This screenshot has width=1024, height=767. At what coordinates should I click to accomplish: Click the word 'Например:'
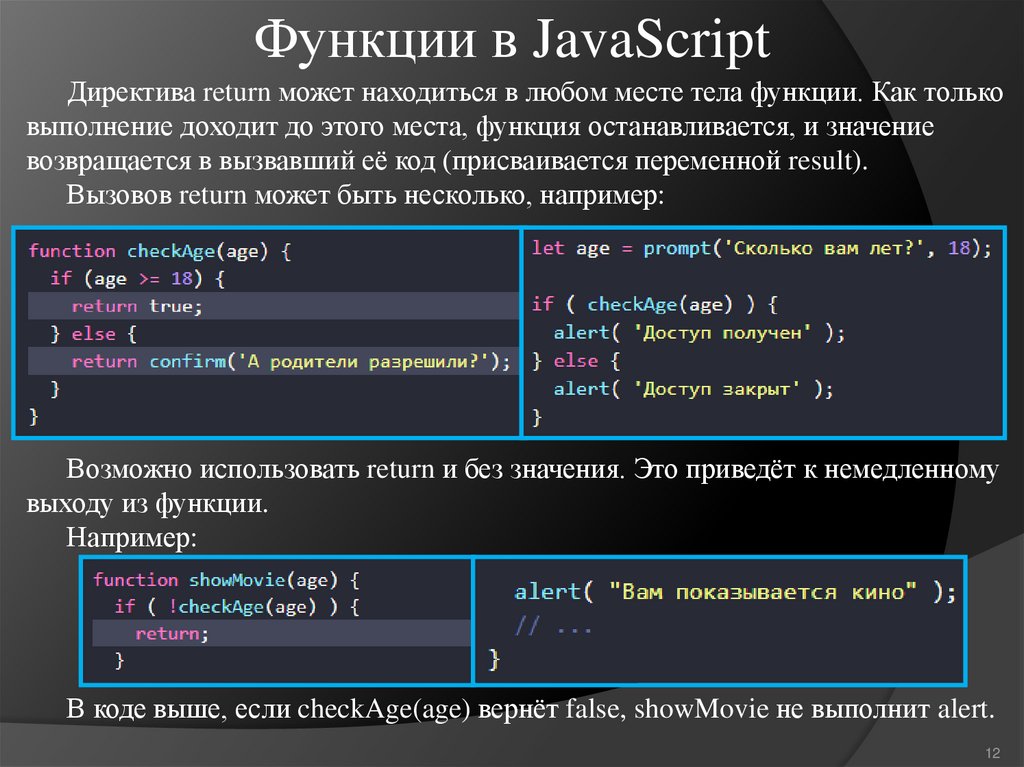point(132,538)
